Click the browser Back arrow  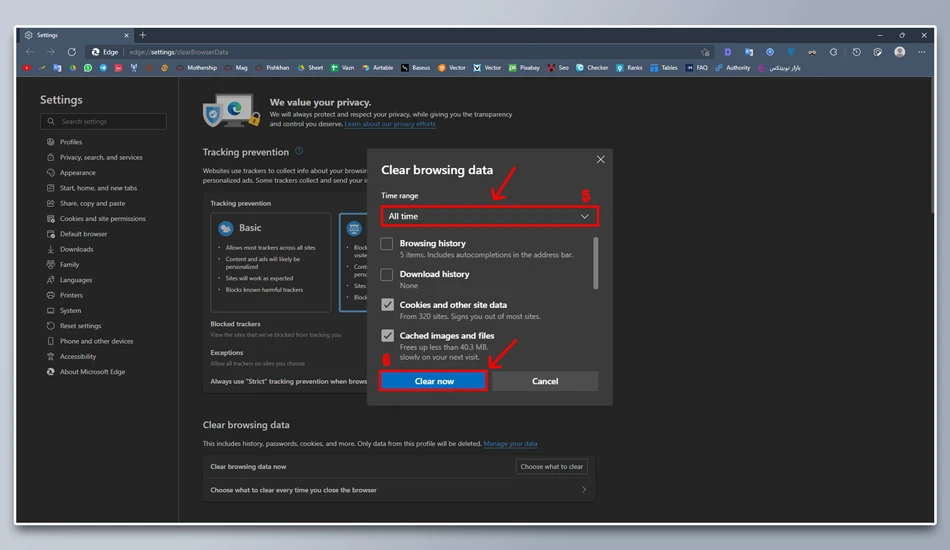[x=30, y=52]
